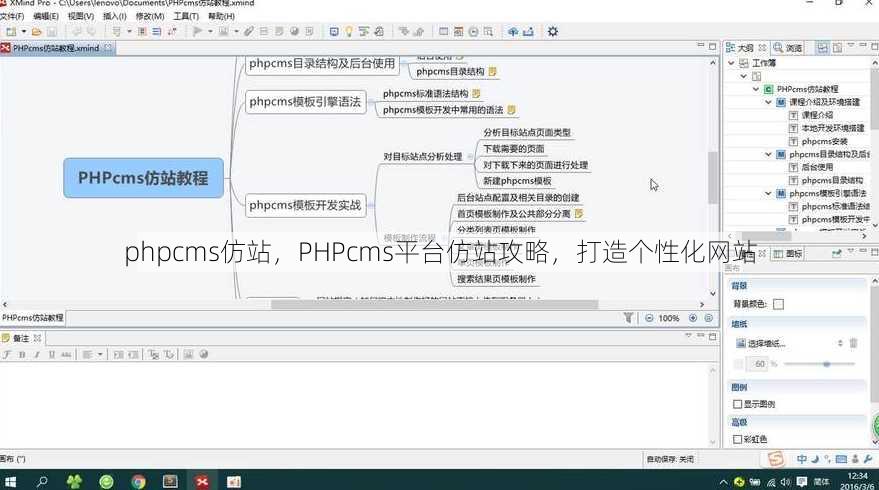Open the 插入(I) menu

coord(114,16)
